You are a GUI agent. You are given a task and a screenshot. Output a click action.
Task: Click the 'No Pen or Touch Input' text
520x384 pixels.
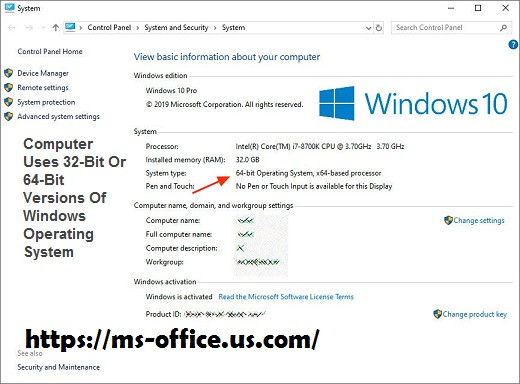tap(314, 186)
